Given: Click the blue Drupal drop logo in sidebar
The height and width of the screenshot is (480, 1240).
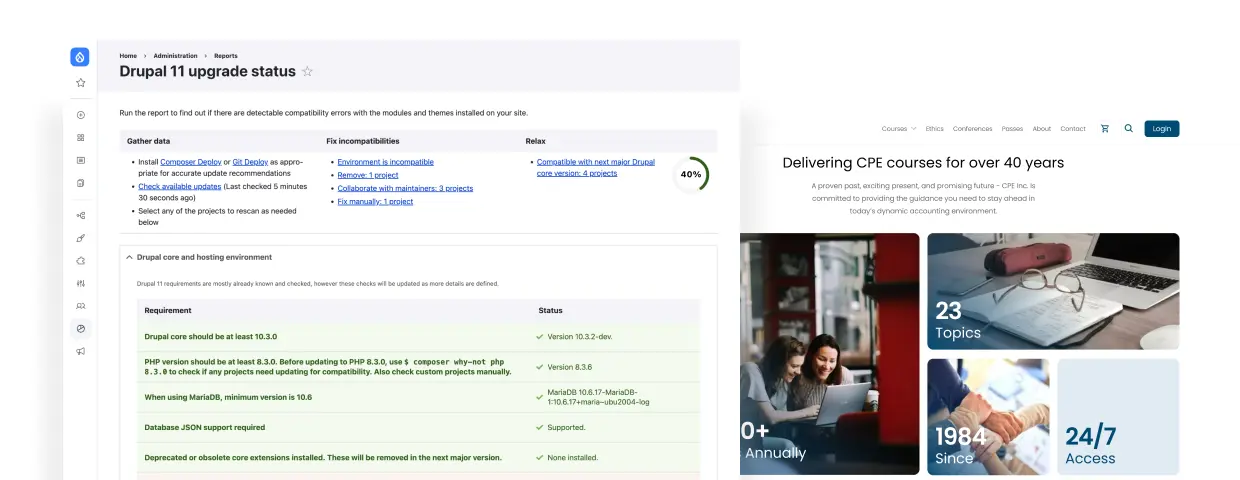Looking at the screenshot, I should (x=80, y=57).
